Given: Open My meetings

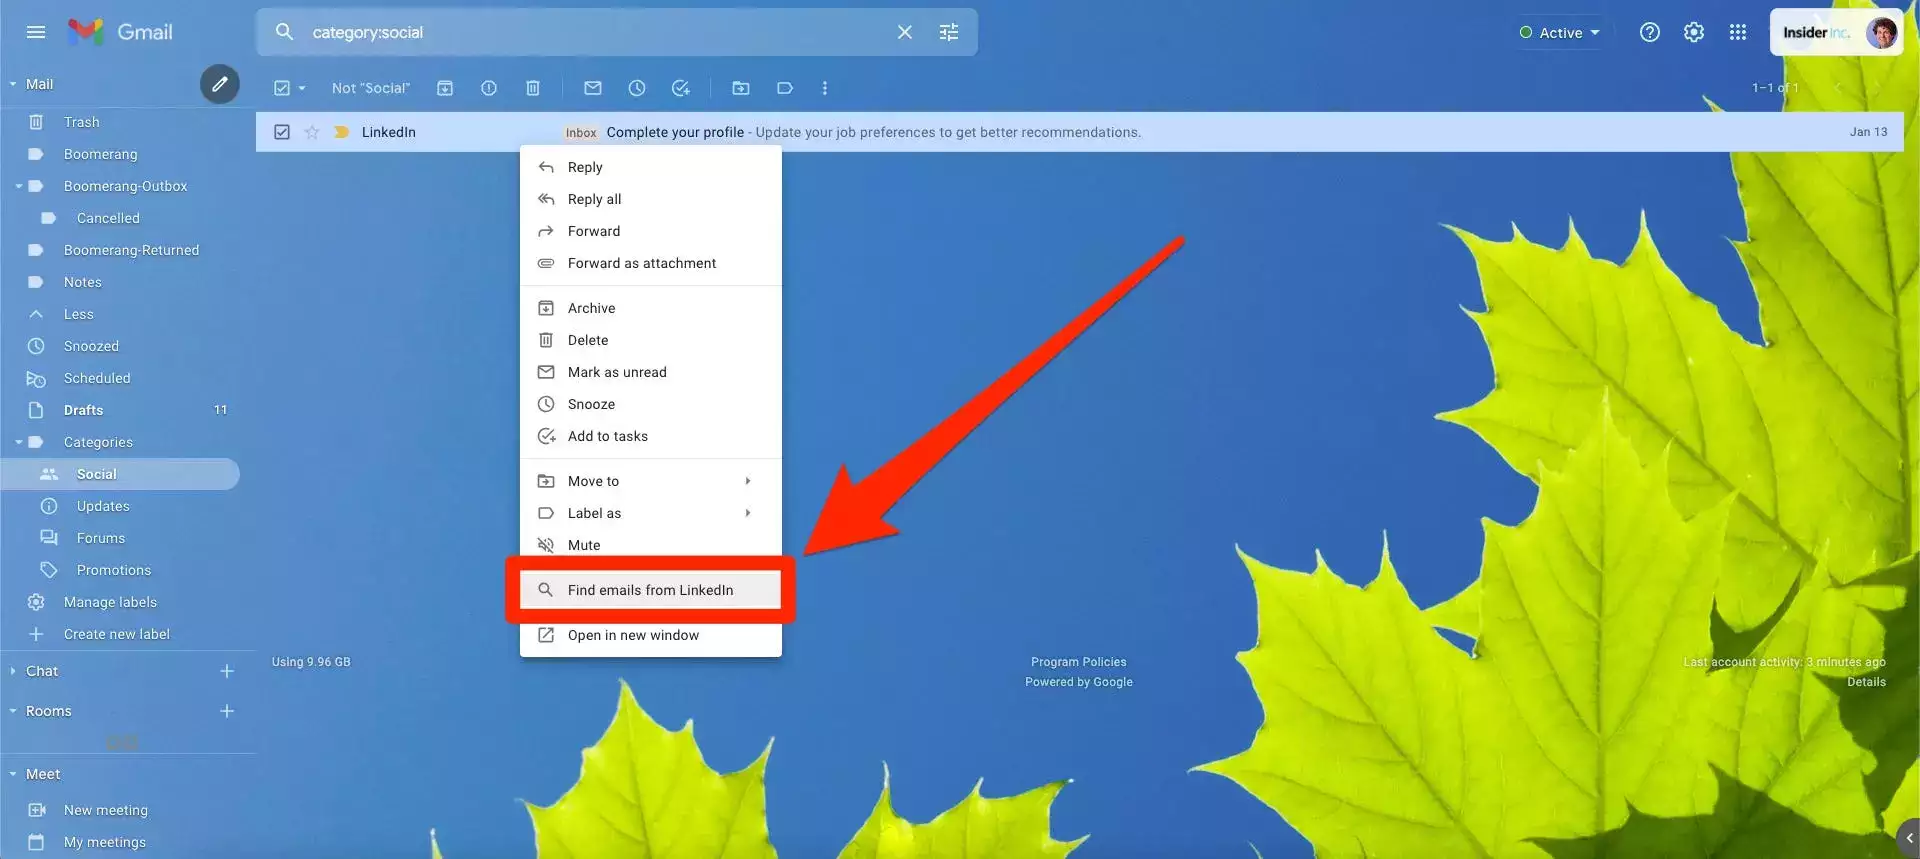Looking at the screenshot, I should click(x=105, y=842).
